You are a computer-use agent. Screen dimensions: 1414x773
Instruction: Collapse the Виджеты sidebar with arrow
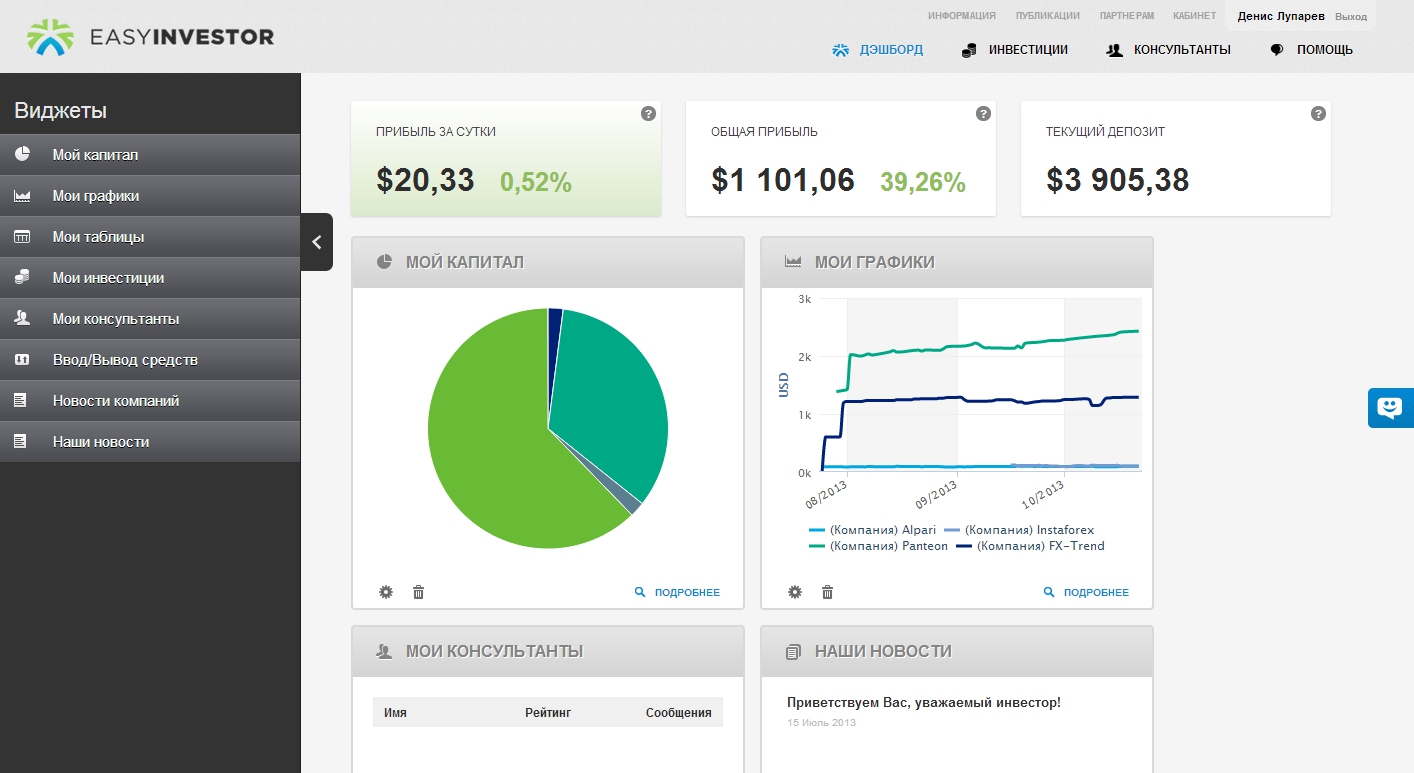click(x=316, y=242)
